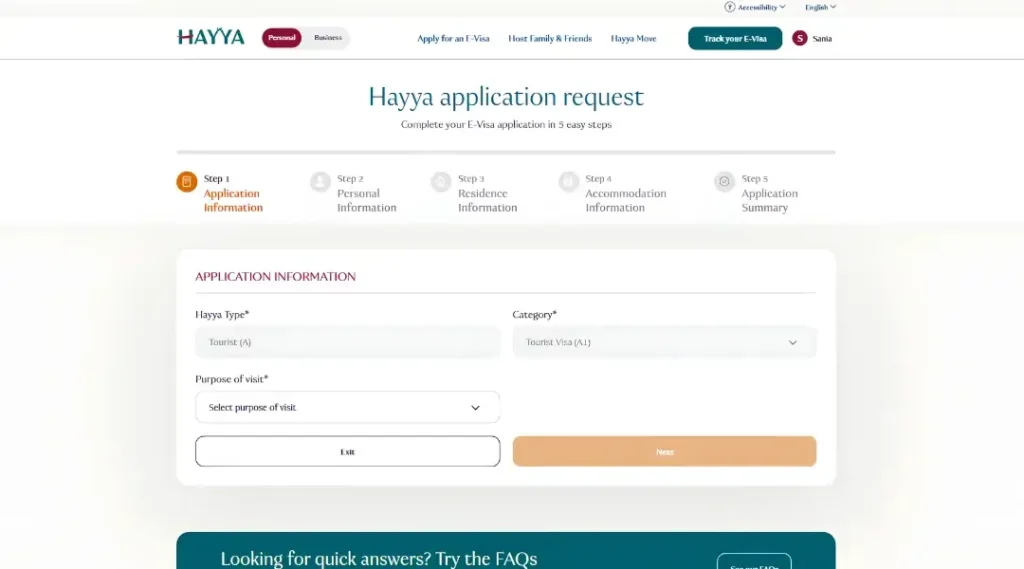Open the English language dropdown
Viewport: 1024px width, 569px height.
820,7
